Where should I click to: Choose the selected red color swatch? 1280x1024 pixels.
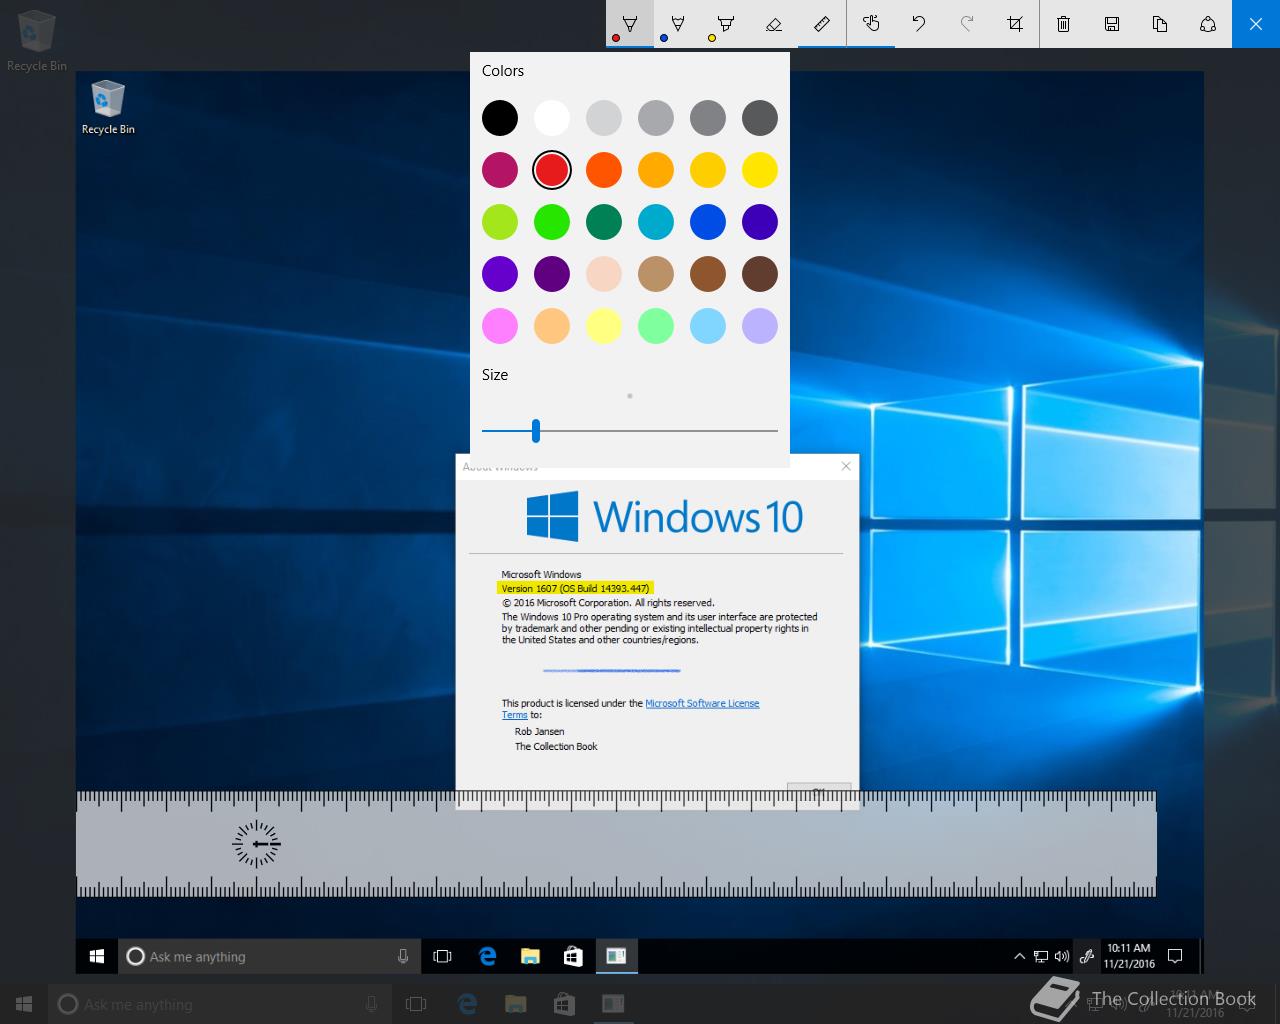(x=552, y=170)
